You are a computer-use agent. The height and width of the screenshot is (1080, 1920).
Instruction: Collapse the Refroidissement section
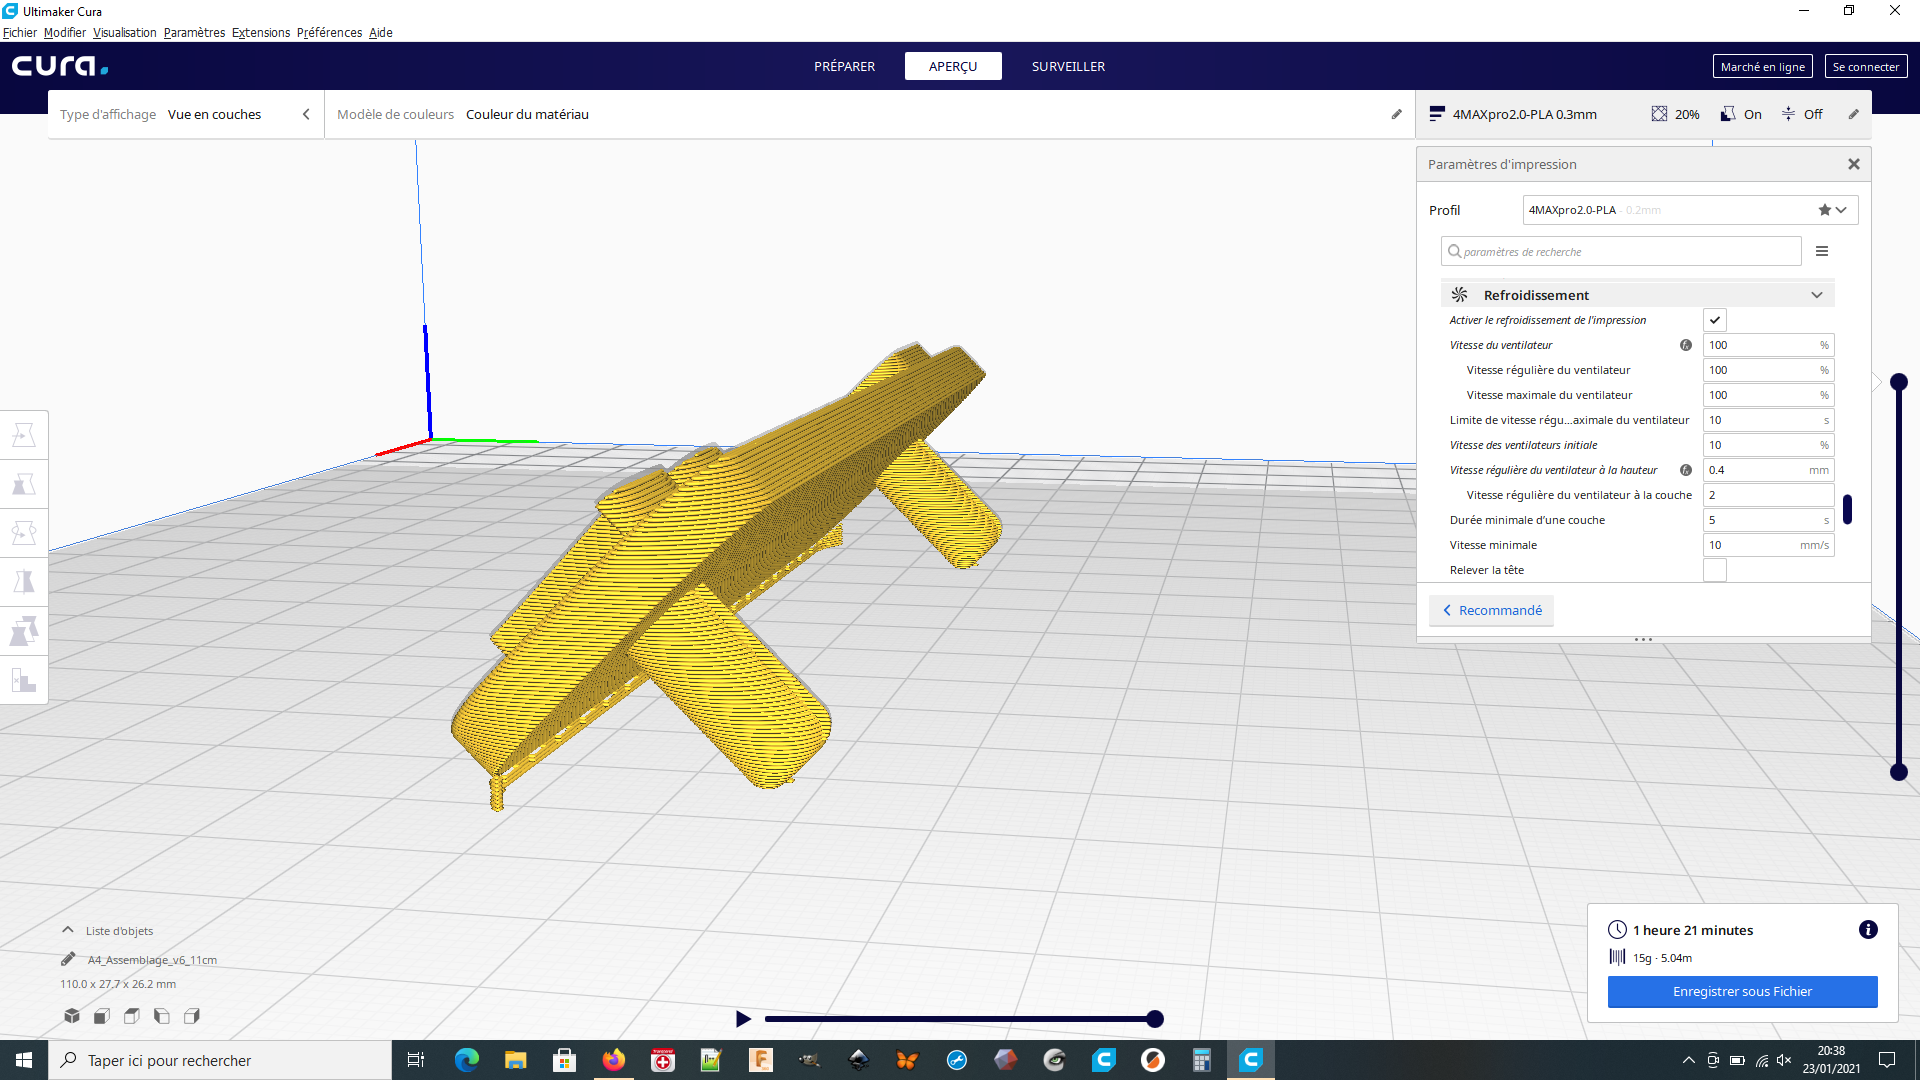(1816, 295)
